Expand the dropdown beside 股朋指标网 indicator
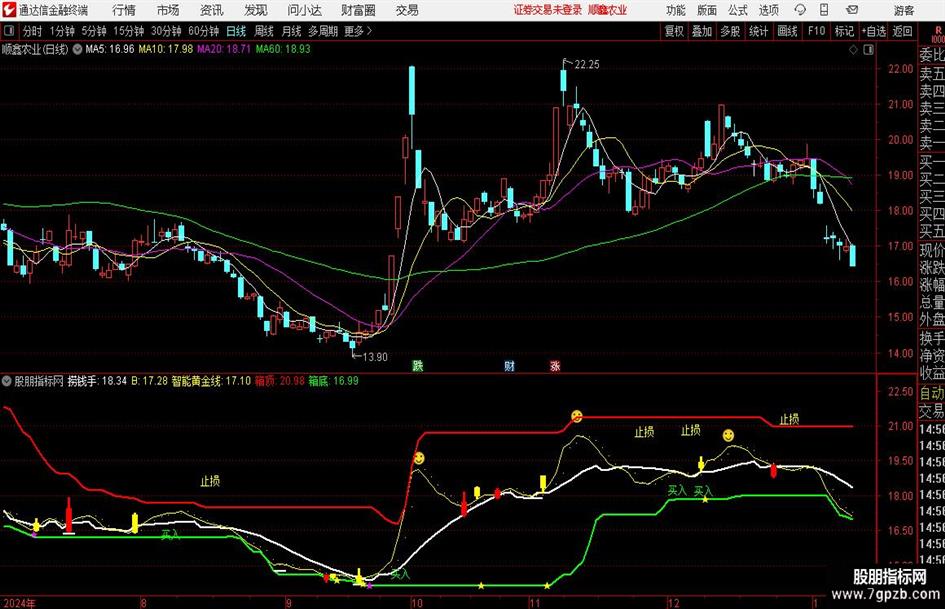 point(7,381)
